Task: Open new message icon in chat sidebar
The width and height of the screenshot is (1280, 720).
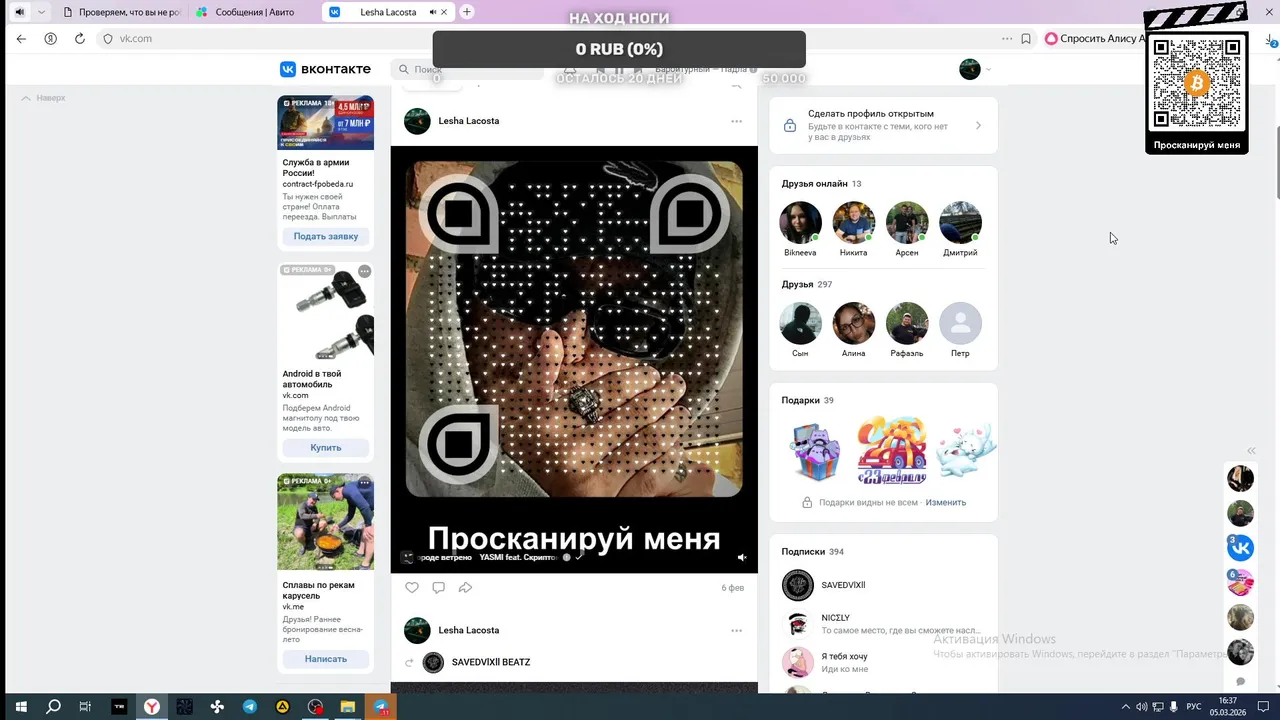Action: (1240, 682)
